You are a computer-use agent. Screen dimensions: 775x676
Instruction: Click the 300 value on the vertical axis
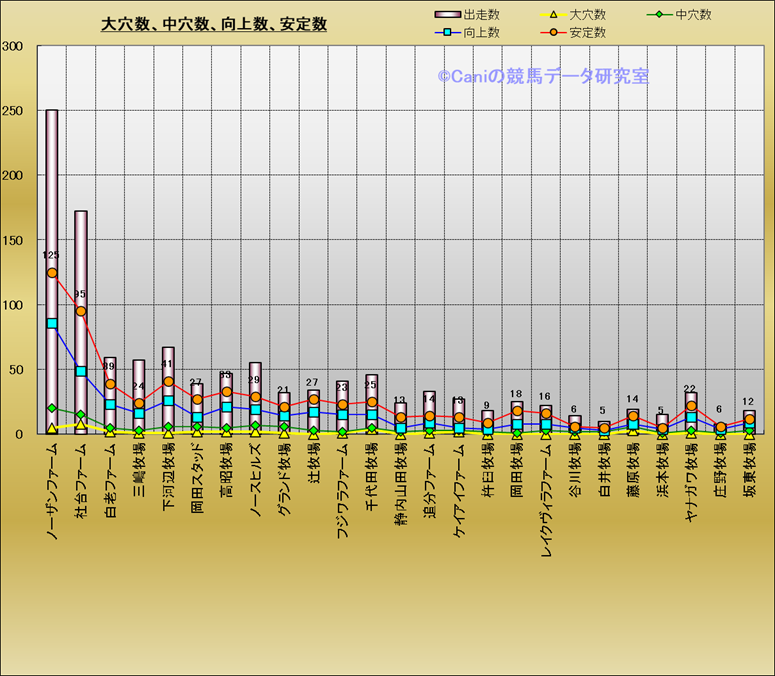coord(13,46)
